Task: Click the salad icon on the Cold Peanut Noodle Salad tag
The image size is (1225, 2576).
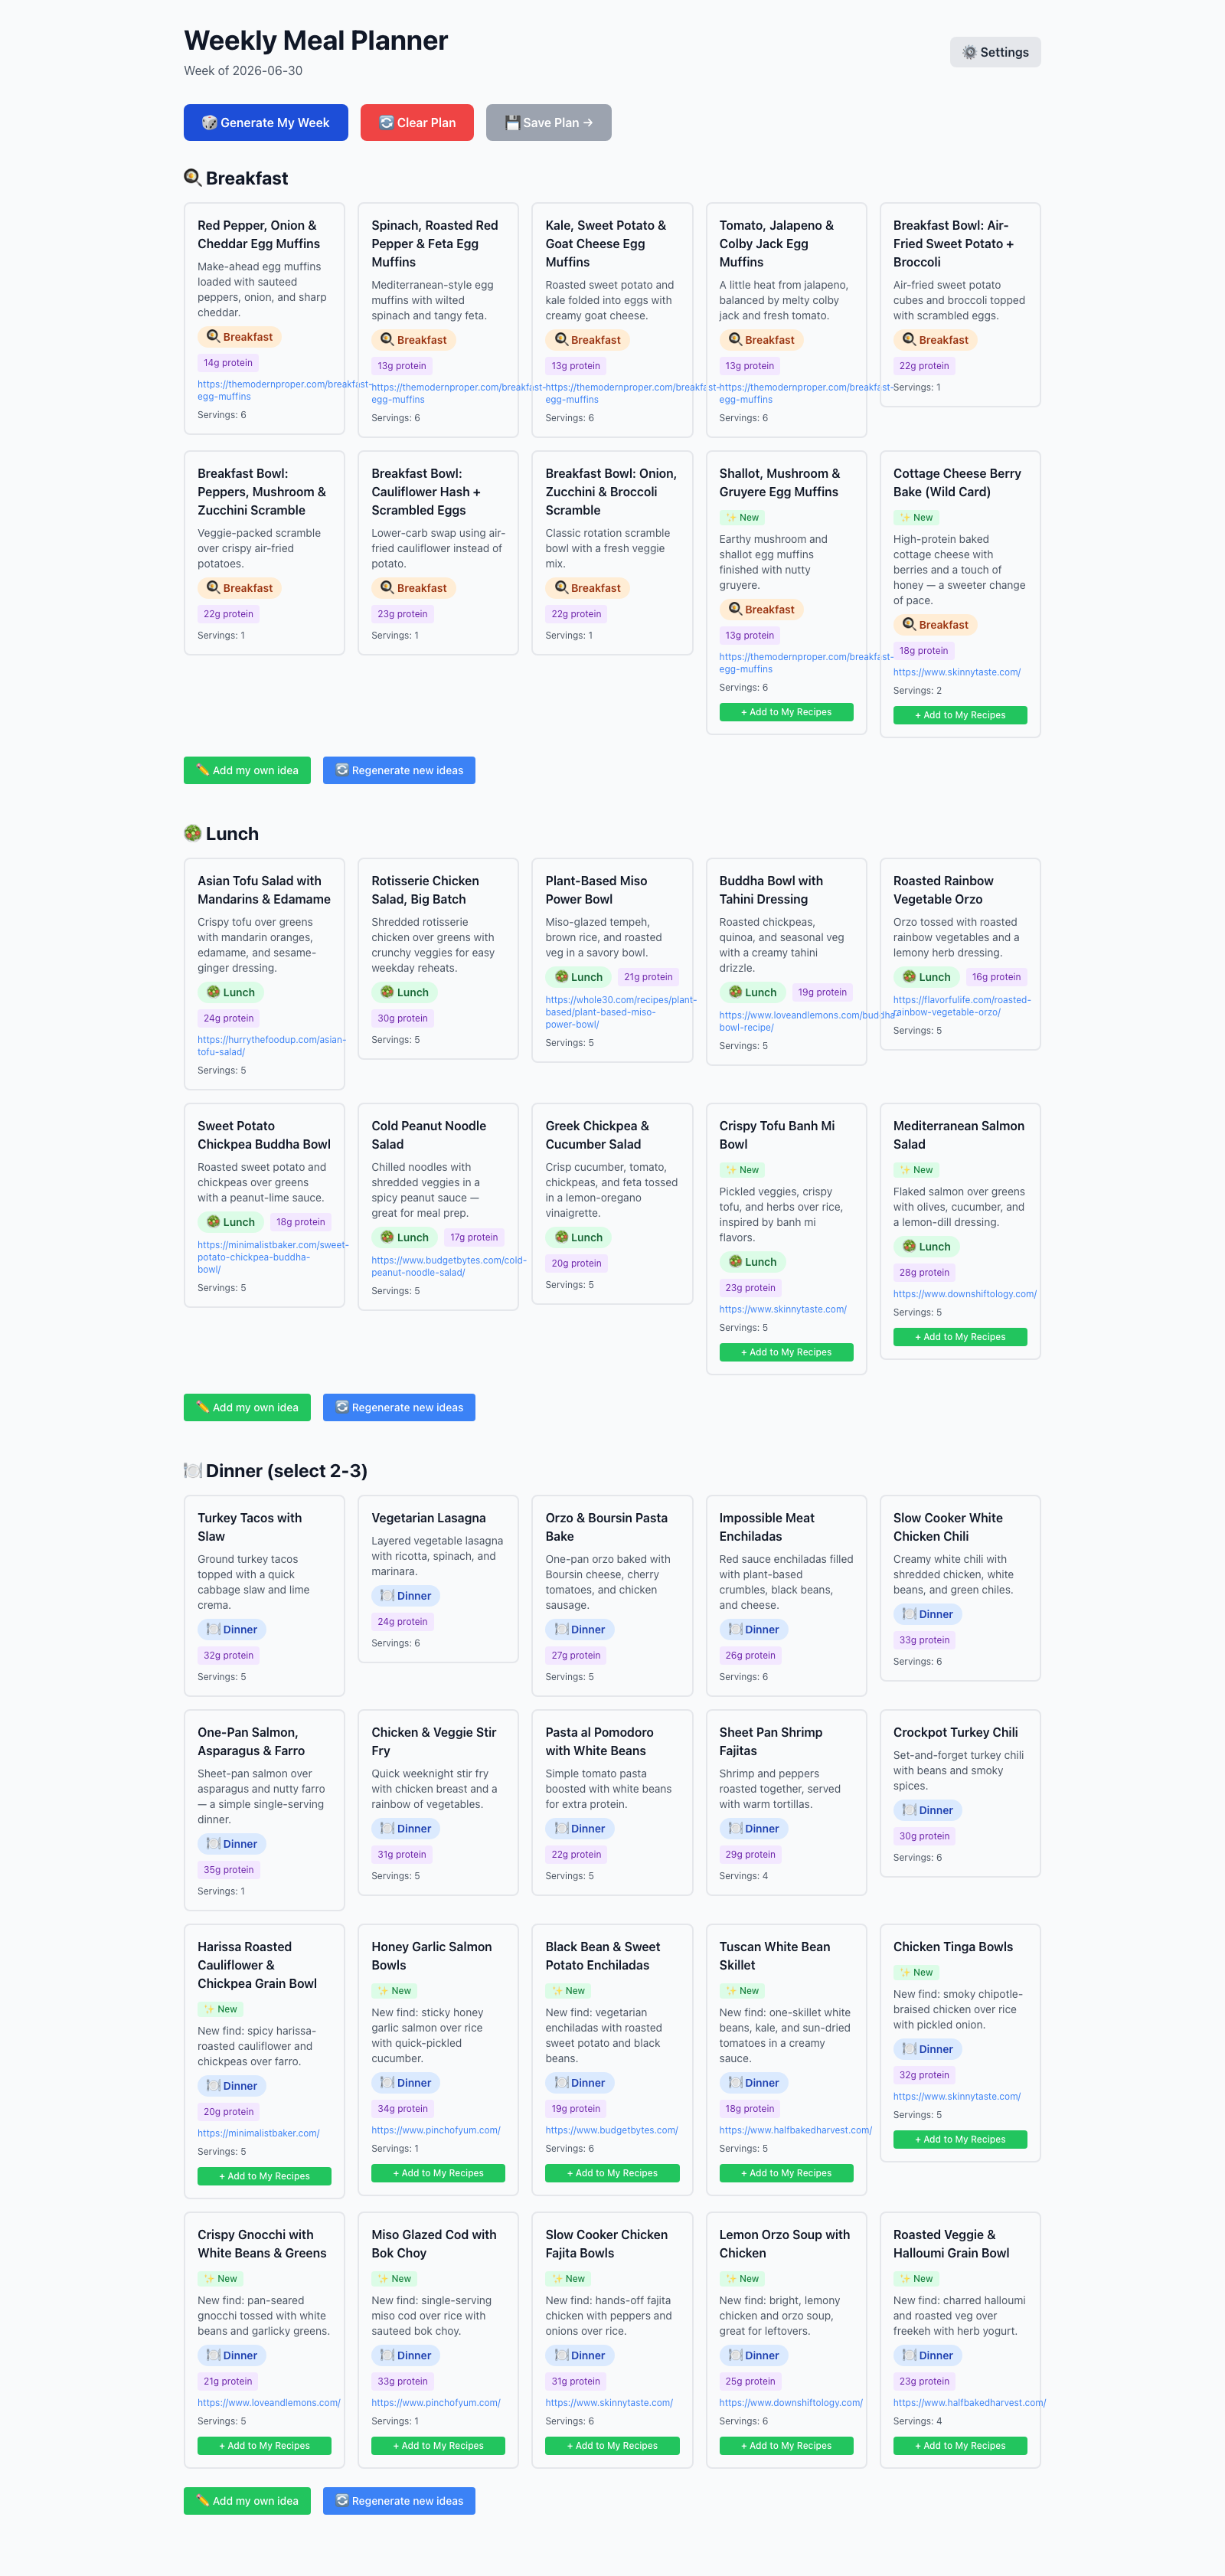Action: point(387,1237)
